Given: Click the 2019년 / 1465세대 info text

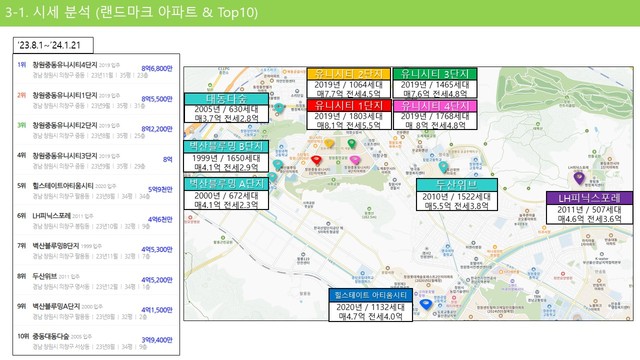Looking at the screenshot, I should (435, 84).
